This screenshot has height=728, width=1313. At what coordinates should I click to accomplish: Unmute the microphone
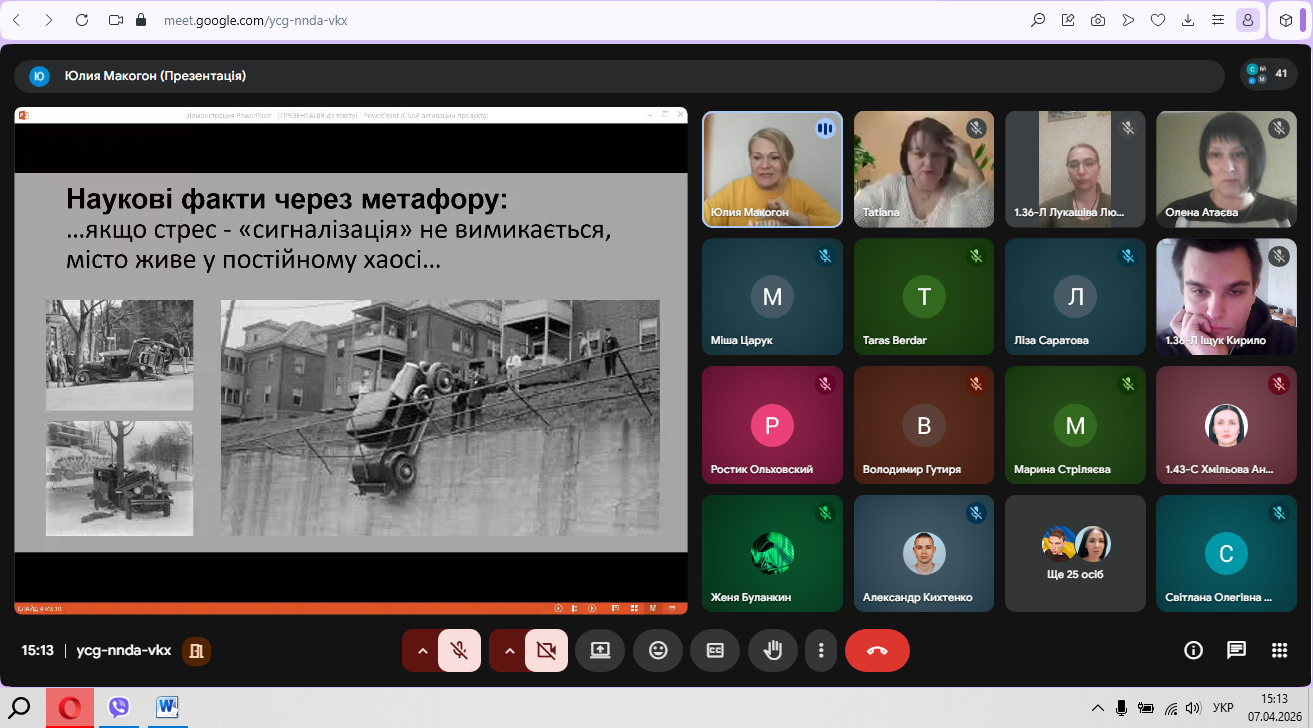click(x=459, y=650)
